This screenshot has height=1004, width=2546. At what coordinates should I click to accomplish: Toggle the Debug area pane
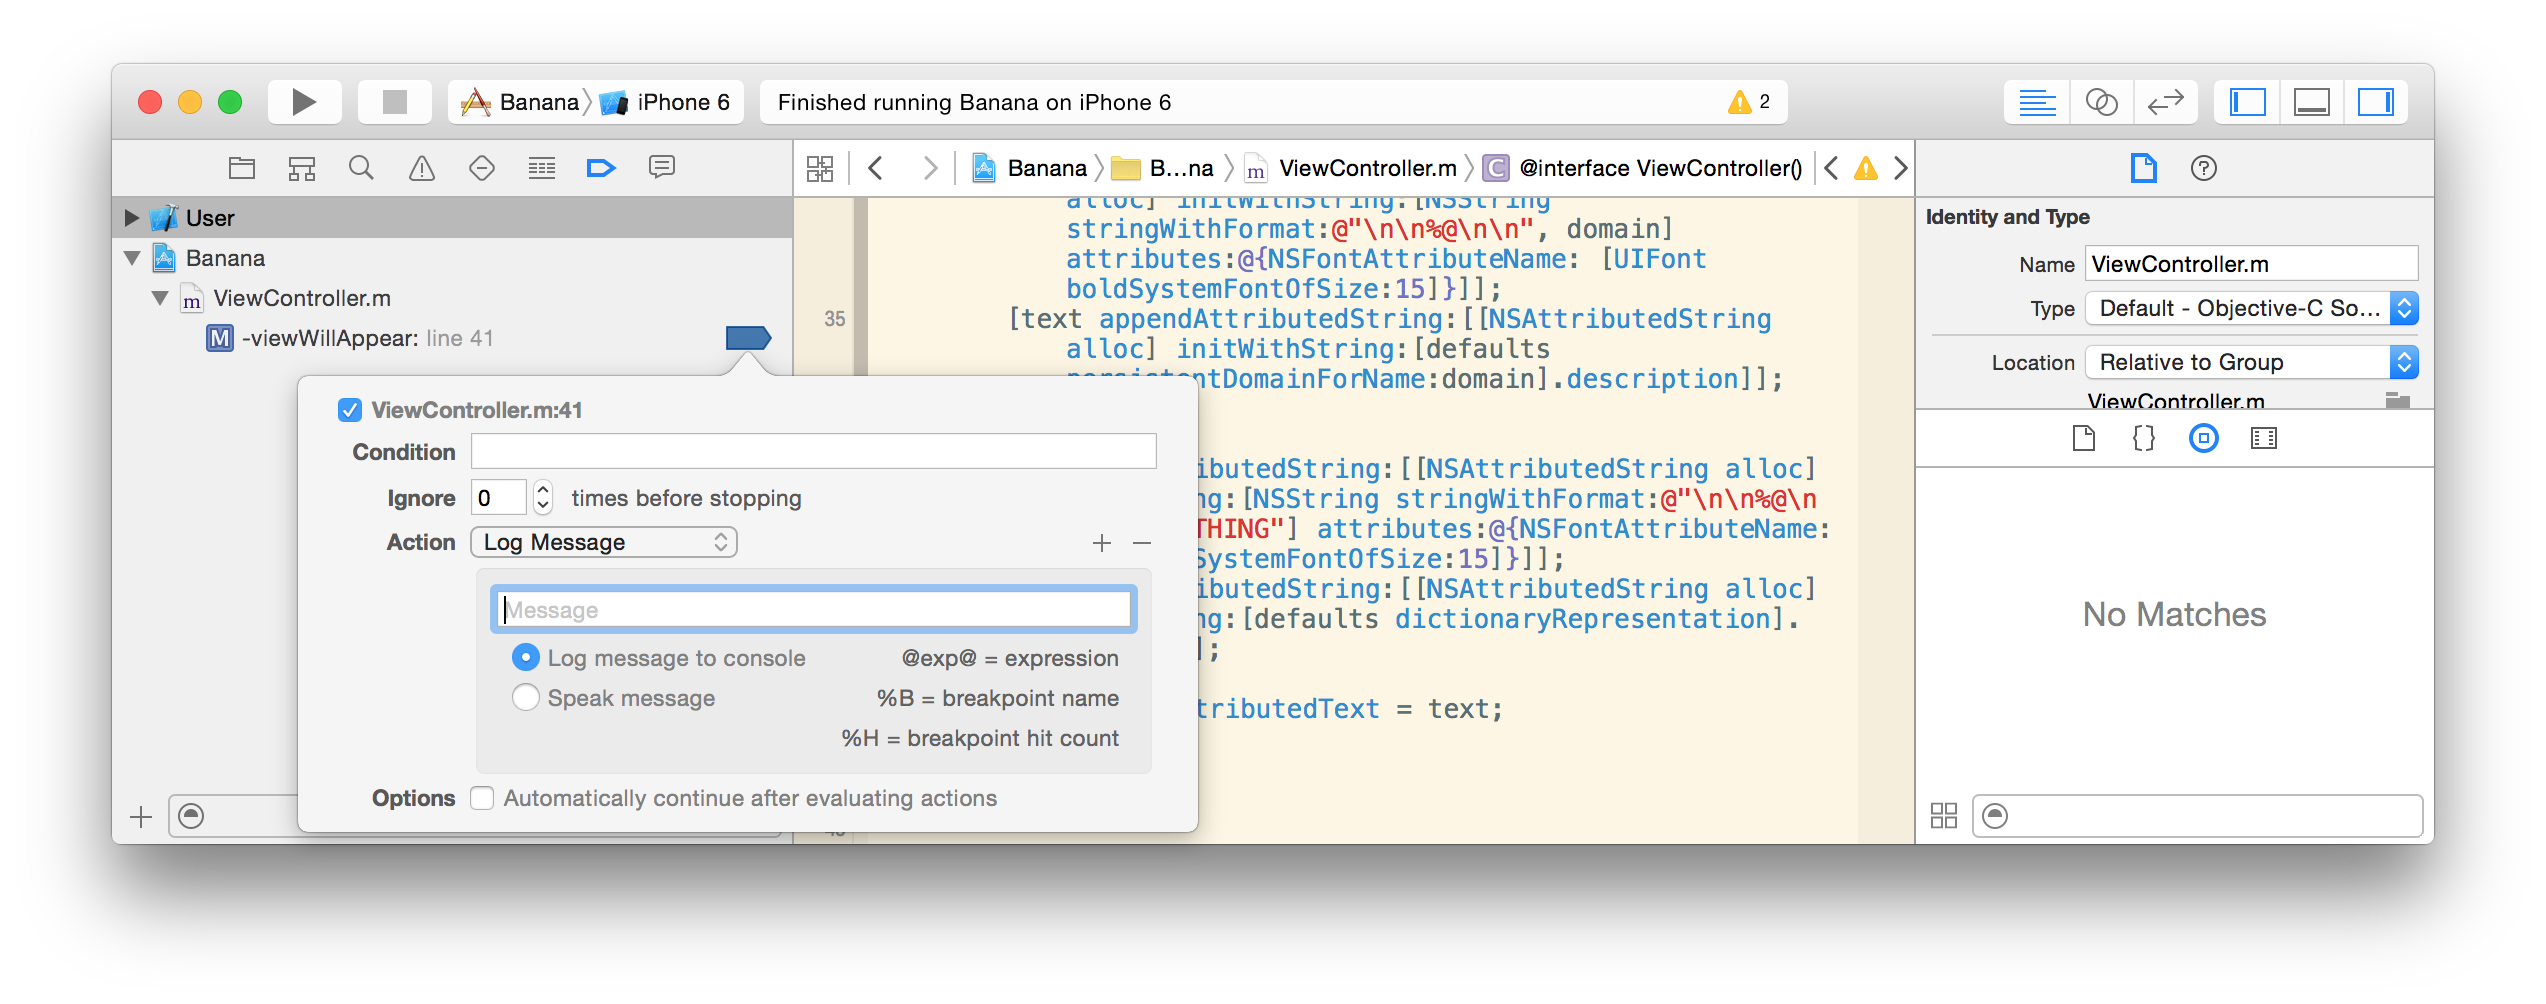(x=2311, y=102)
